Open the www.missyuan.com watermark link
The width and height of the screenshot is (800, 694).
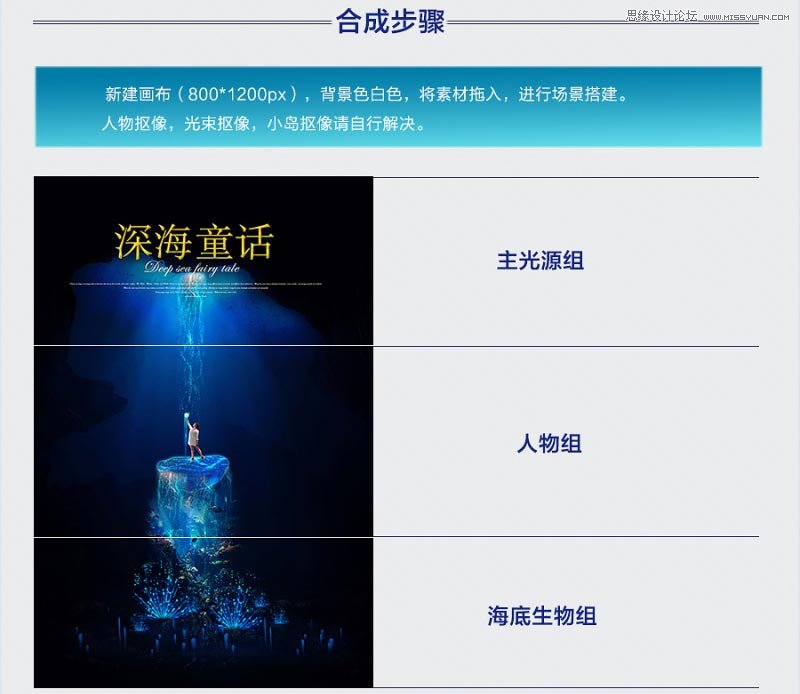point(746,17)
